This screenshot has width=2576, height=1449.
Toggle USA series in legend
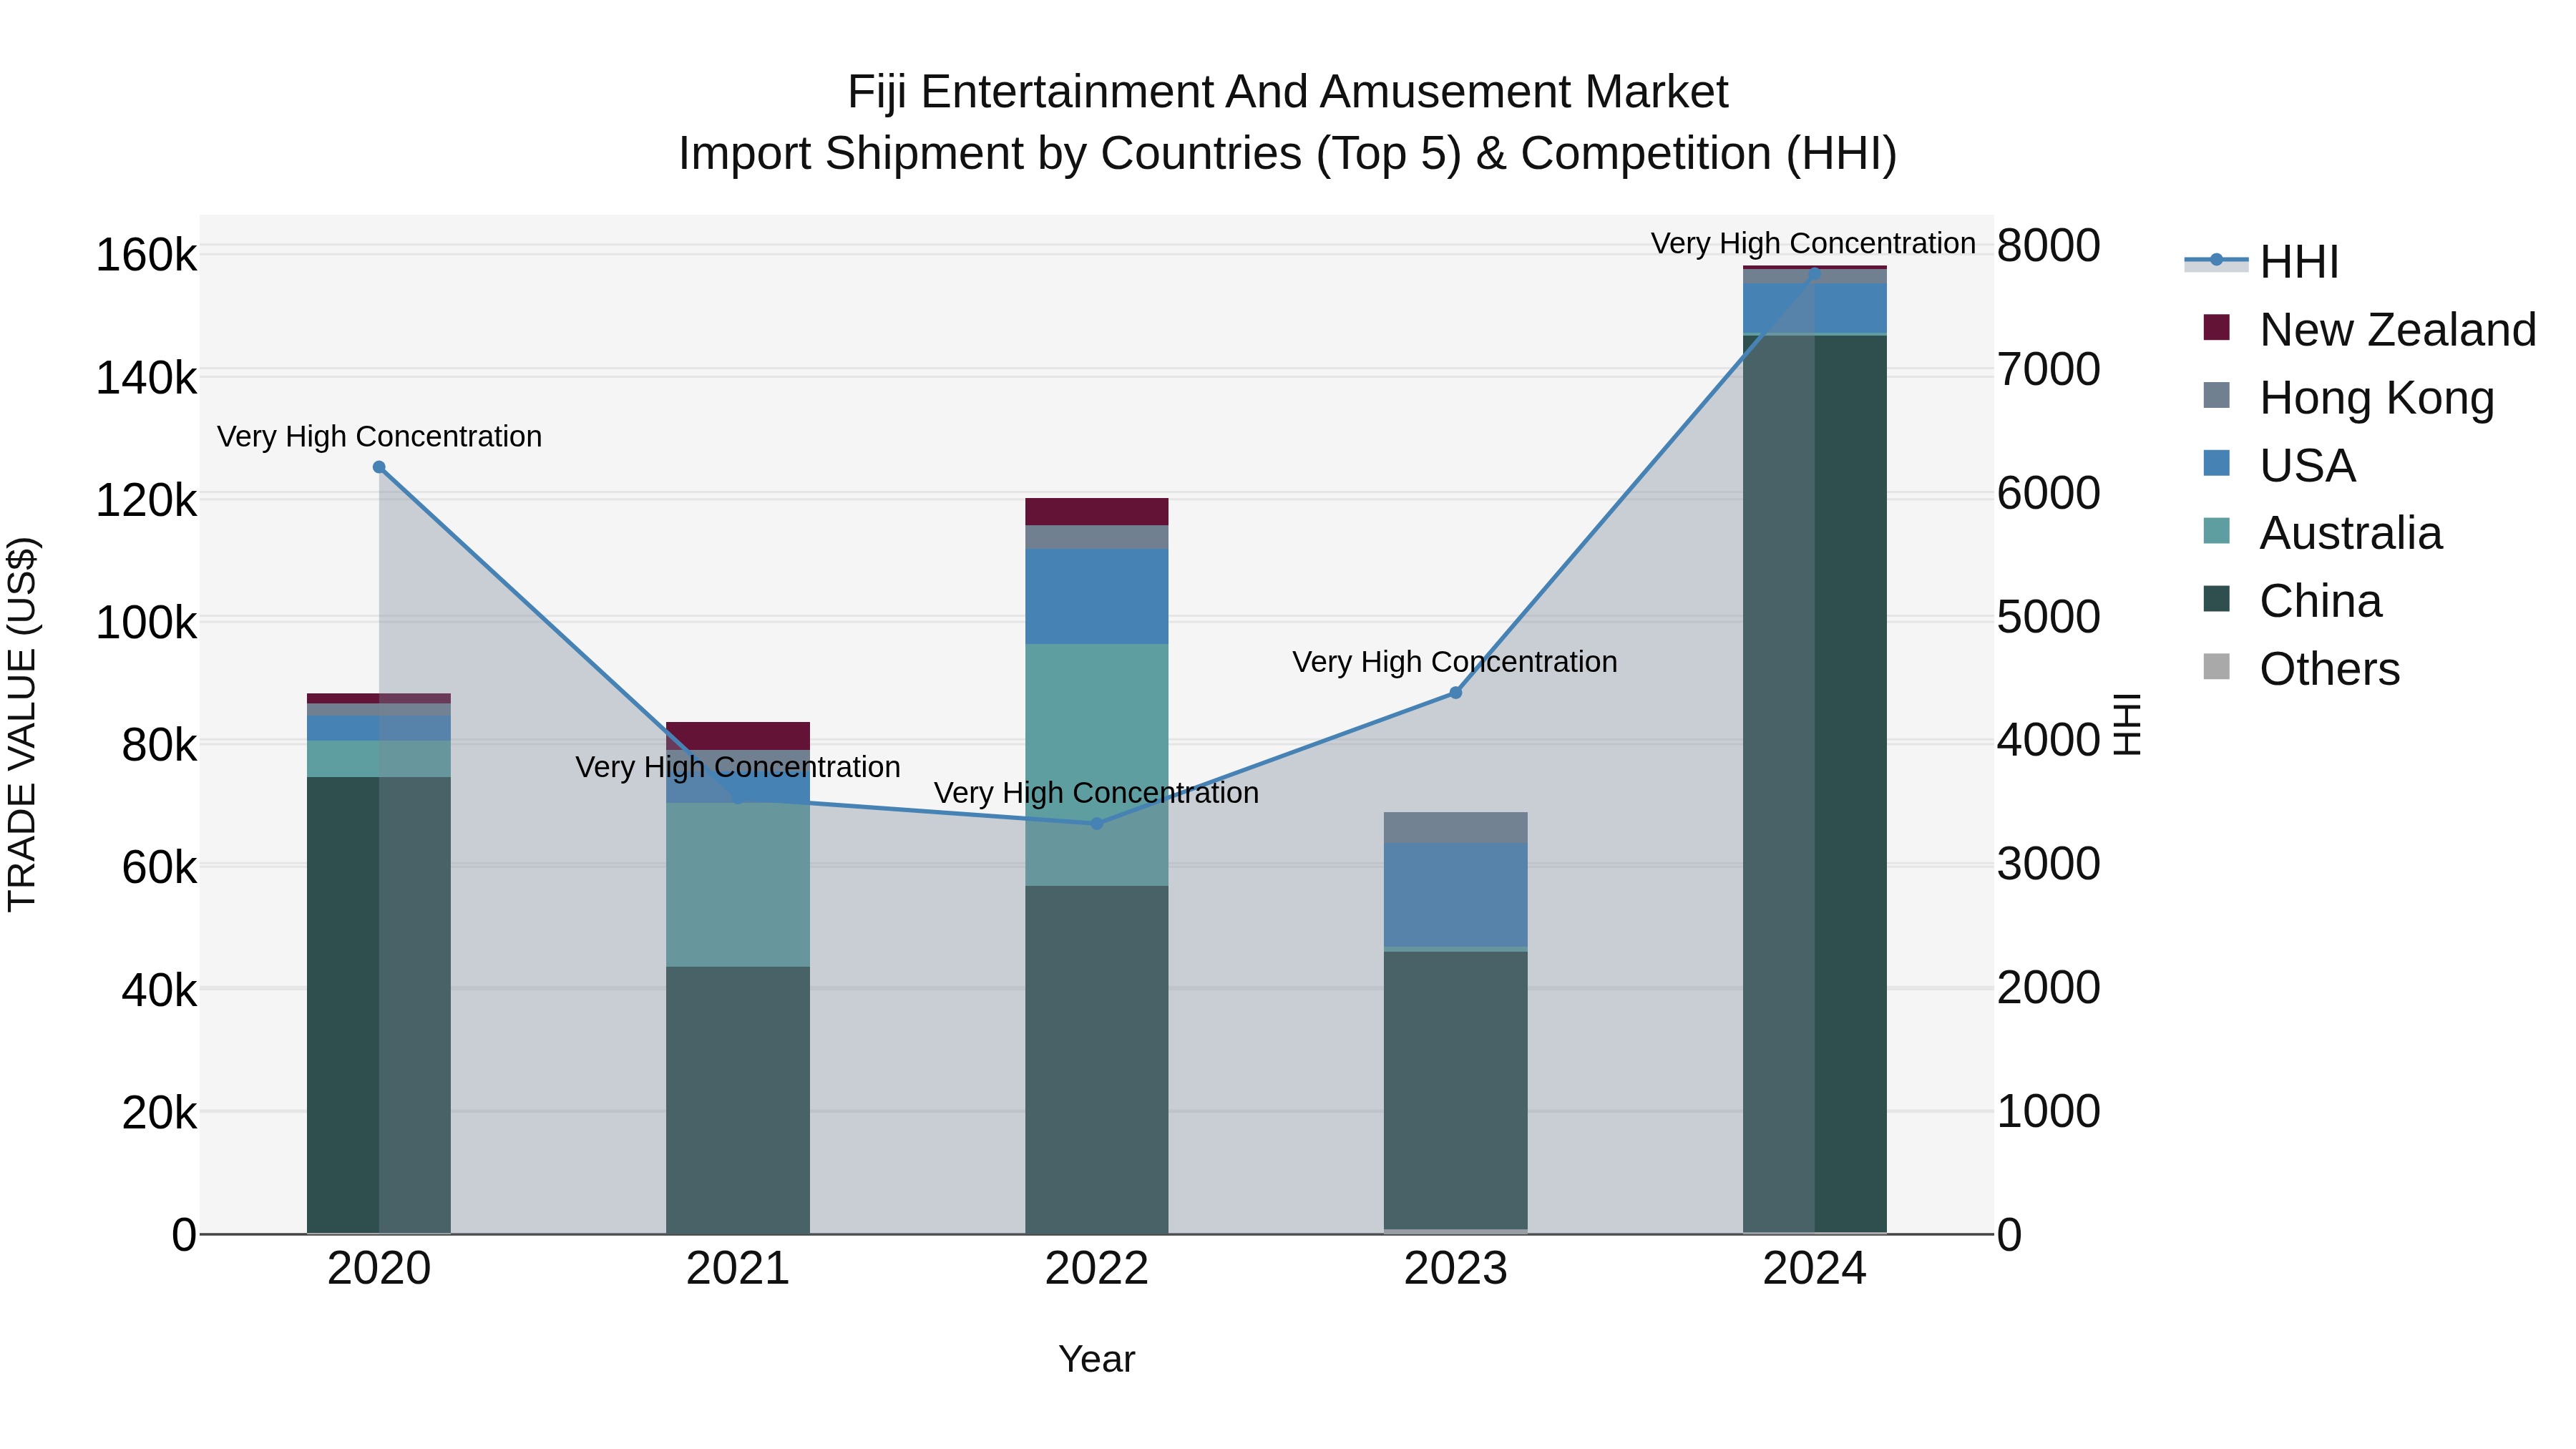point(2280,466)
